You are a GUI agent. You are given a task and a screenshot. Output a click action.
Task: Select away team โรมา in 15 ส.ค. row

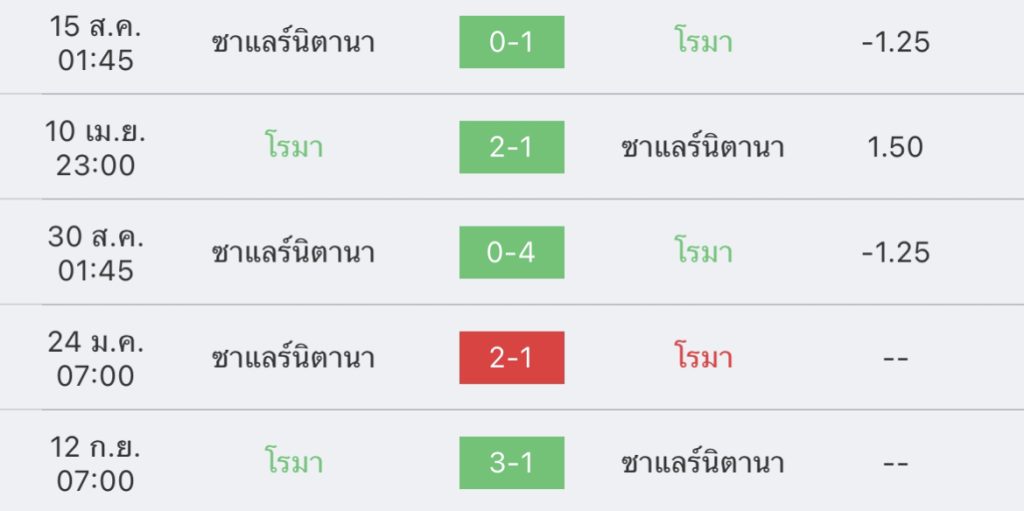703,43
